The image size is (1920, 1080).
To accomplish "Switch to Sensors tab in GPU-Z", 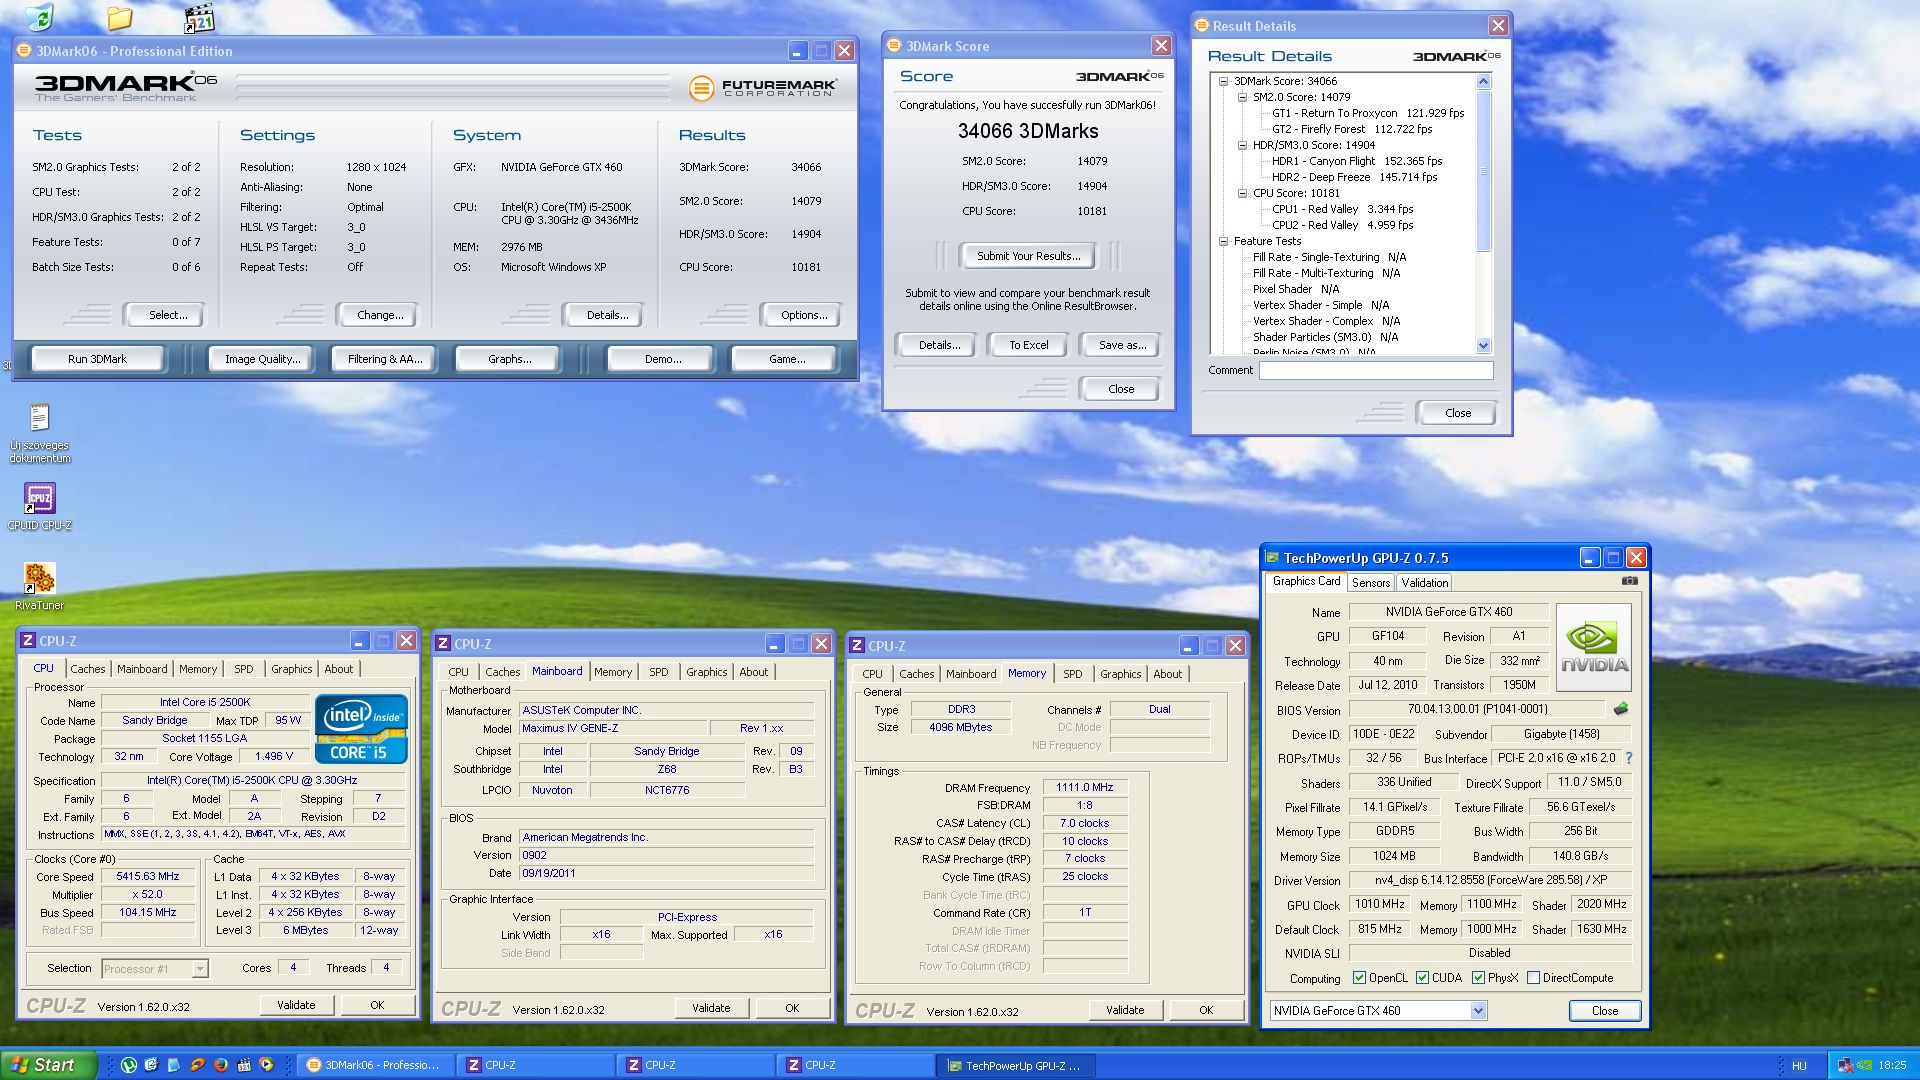I will click(1370, 582).
